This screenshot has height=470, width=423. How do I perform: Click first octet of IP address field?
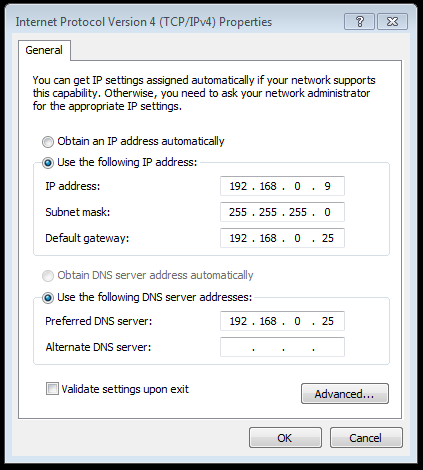238,186
